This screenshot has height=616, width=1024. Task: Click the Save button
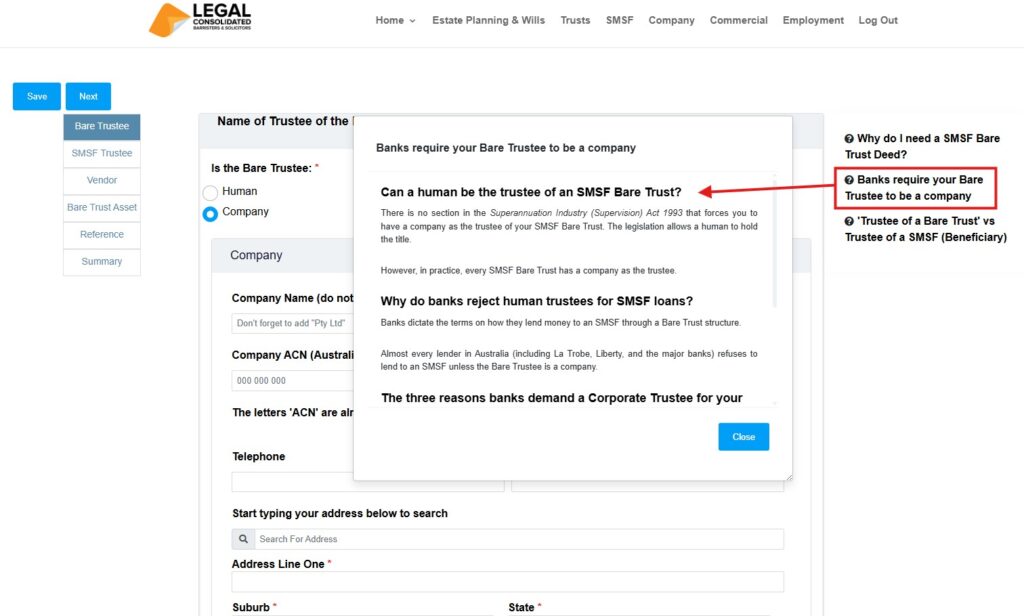(36, 96)
